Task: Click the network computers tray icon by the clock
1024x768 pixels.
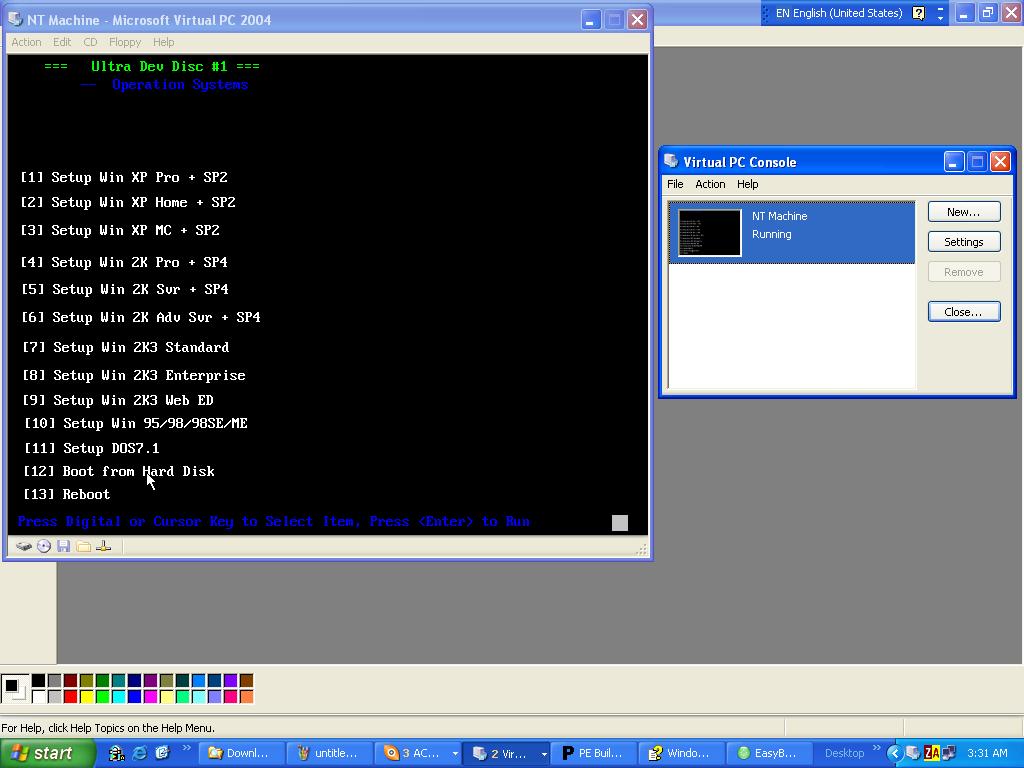Action: pos(949,753)
